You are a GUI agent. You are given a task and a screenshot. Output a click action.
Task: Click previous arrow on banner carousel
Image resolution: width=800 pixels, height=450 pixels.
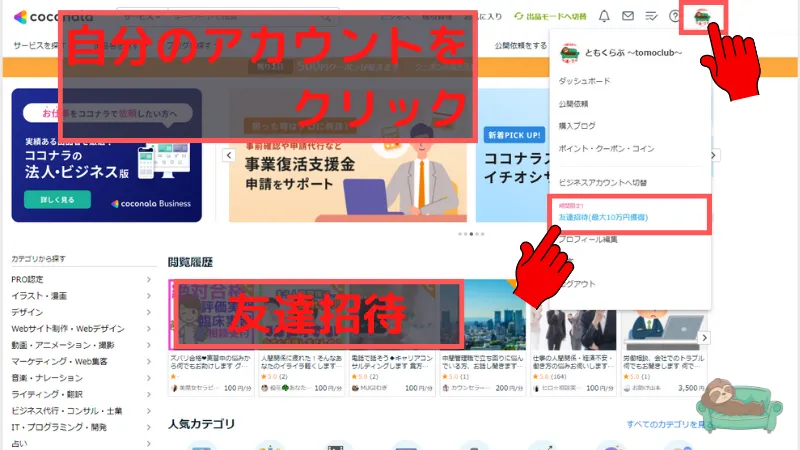coord(229,155)
